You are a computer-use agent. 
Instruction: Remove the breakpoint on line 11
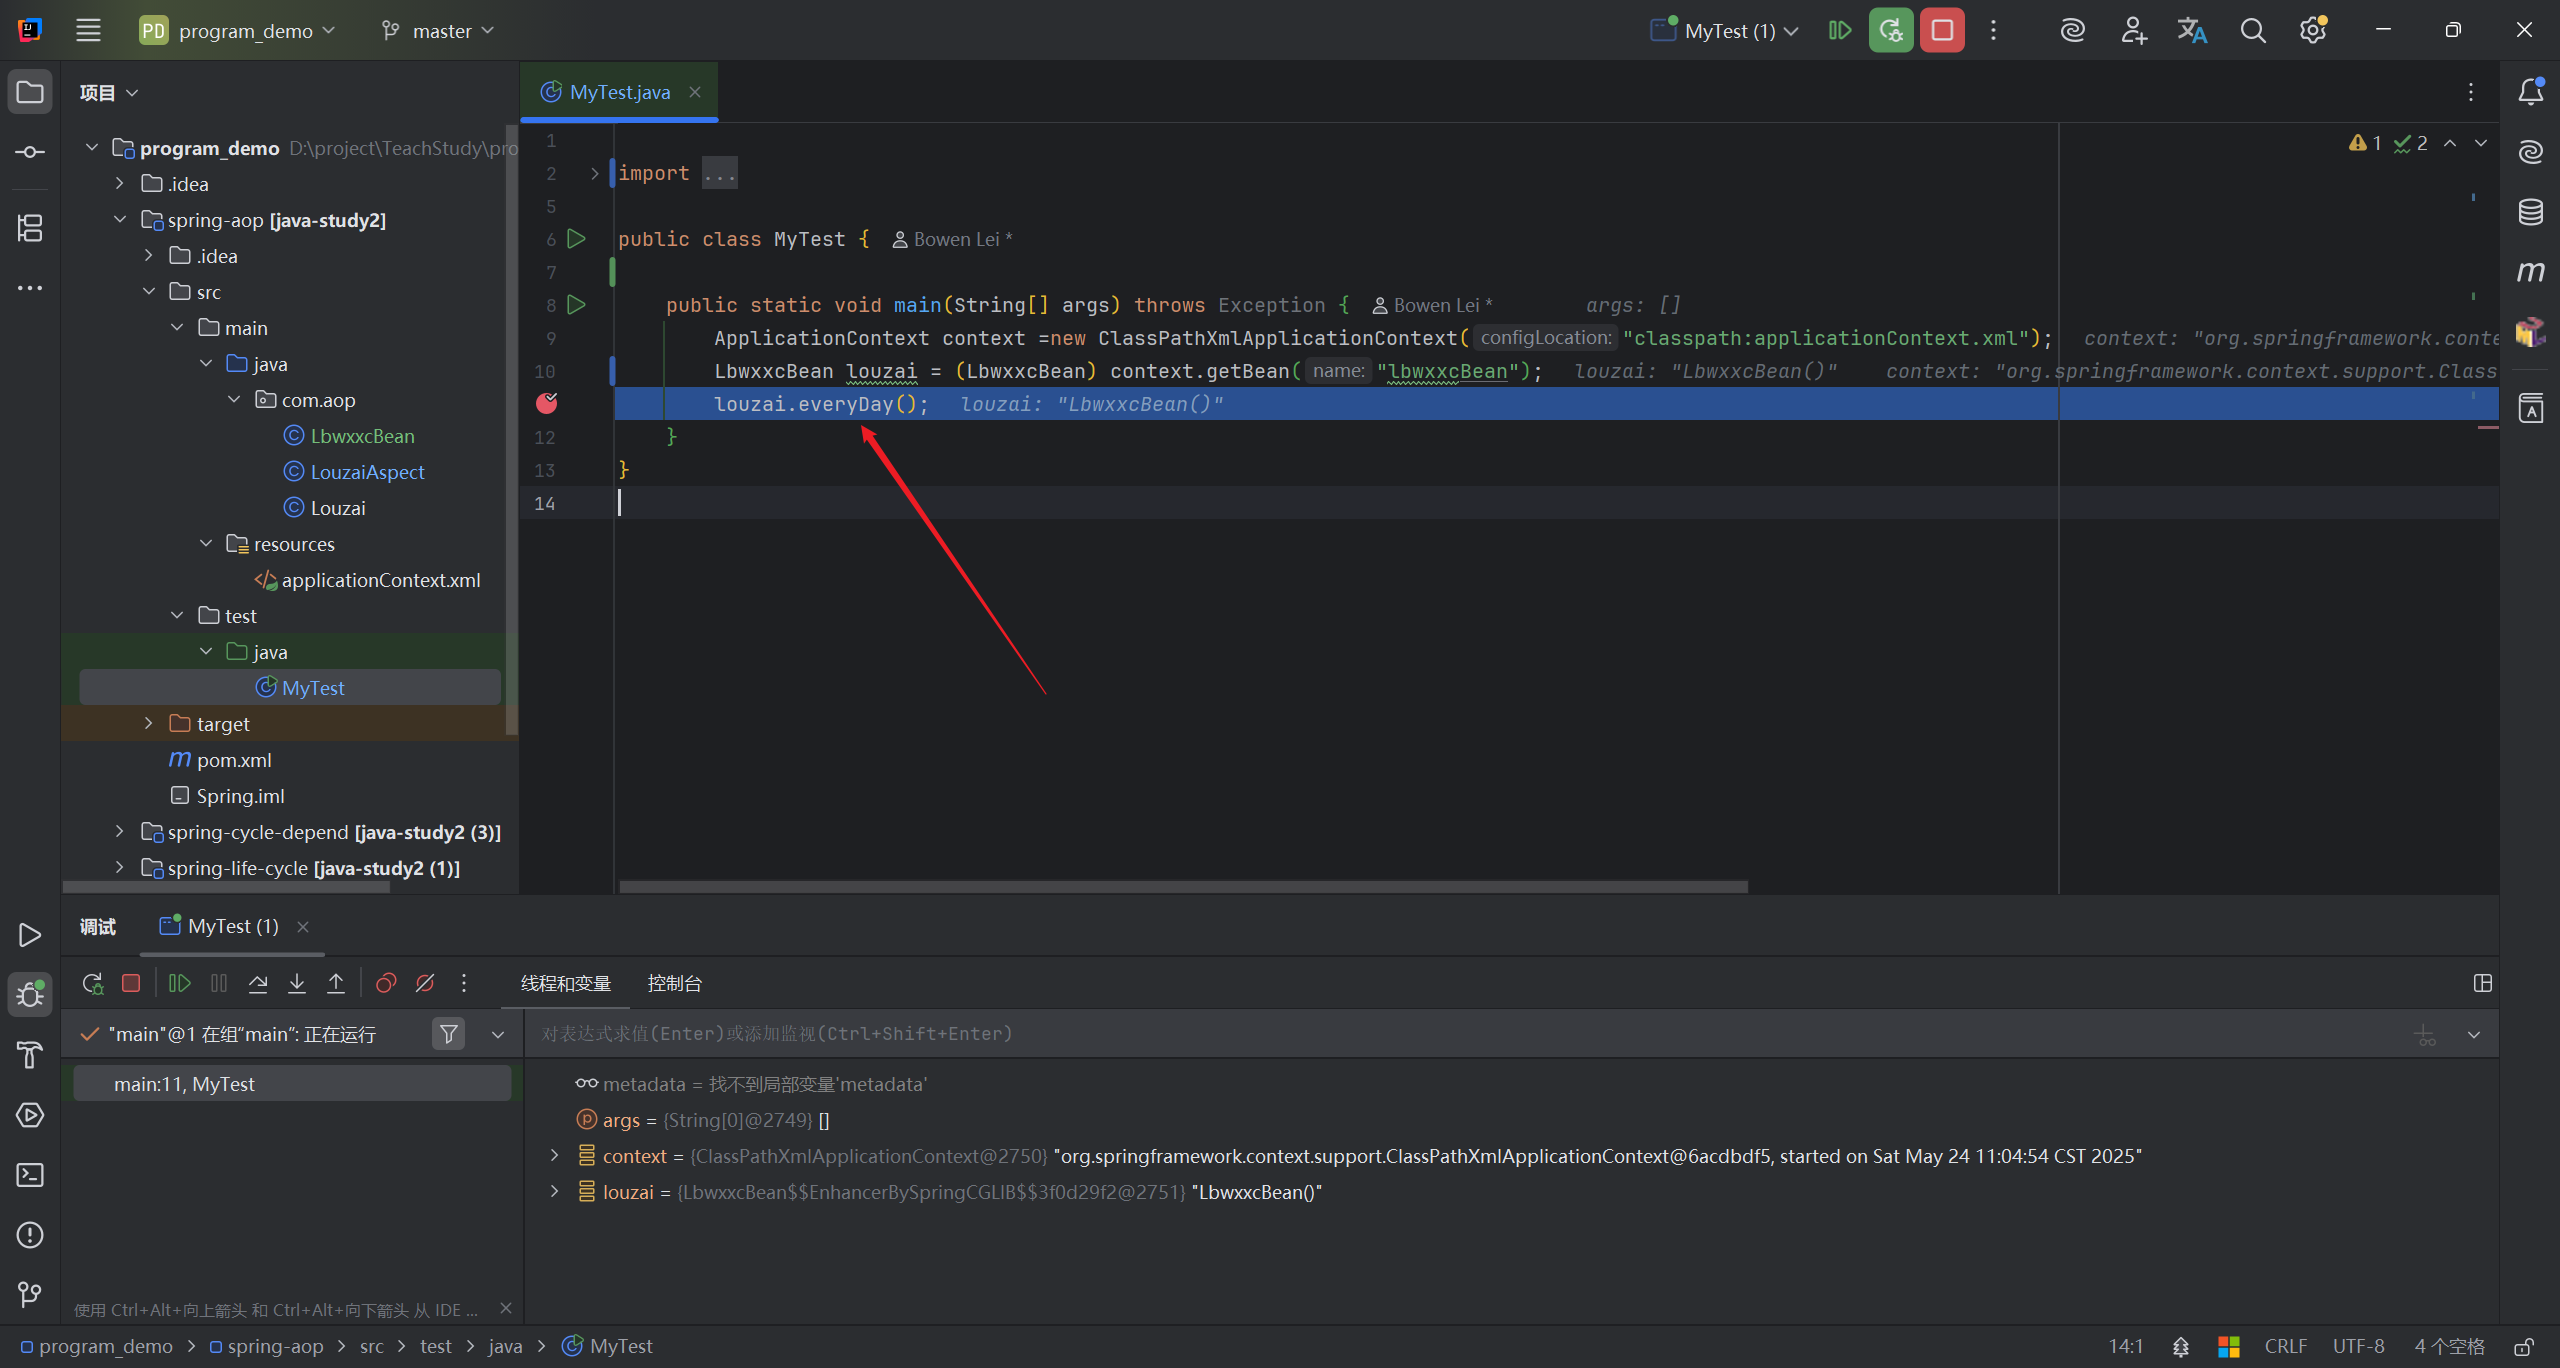point(546,403)
